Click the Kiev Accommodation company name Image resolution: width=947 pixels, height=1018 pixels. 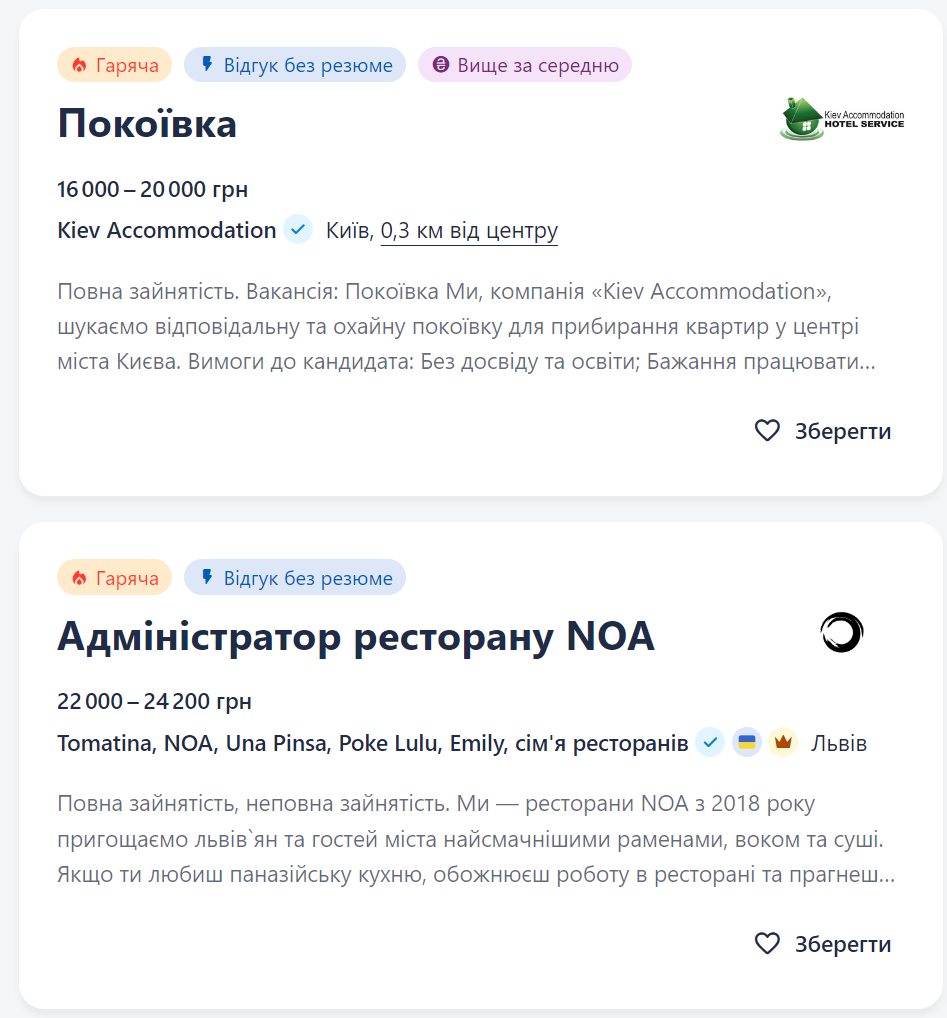[165, 229]
